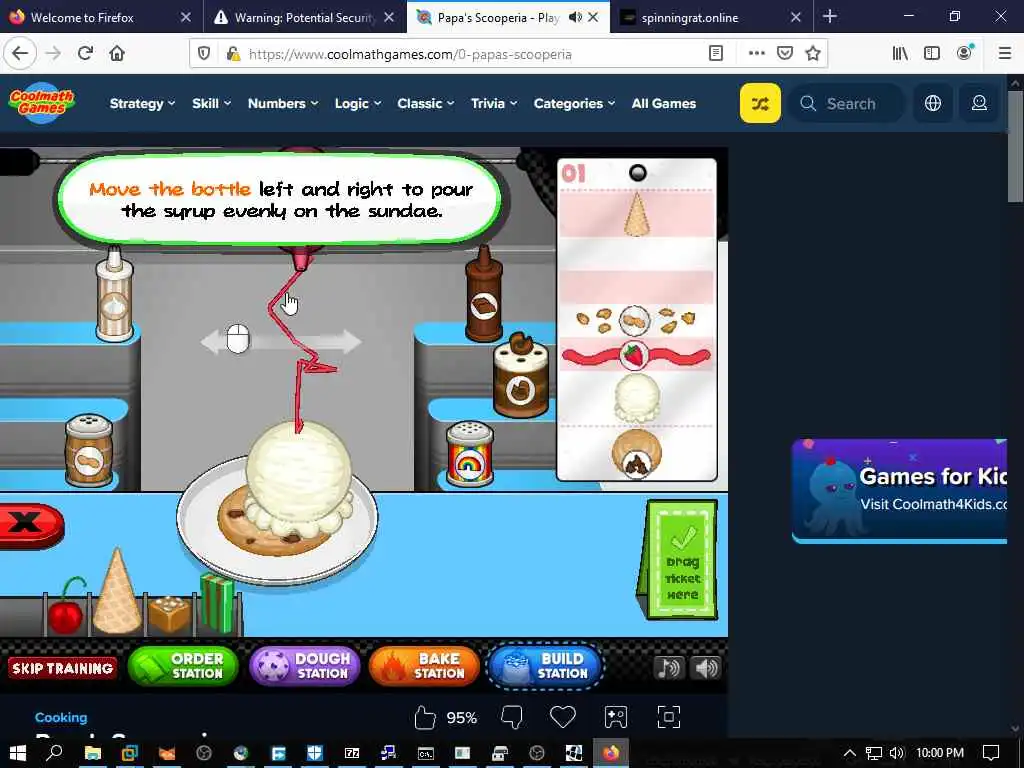Screen dimensions: 1024x768
Task: Pick up the whipped cream bottle
Action: click(x=114, y=294)
